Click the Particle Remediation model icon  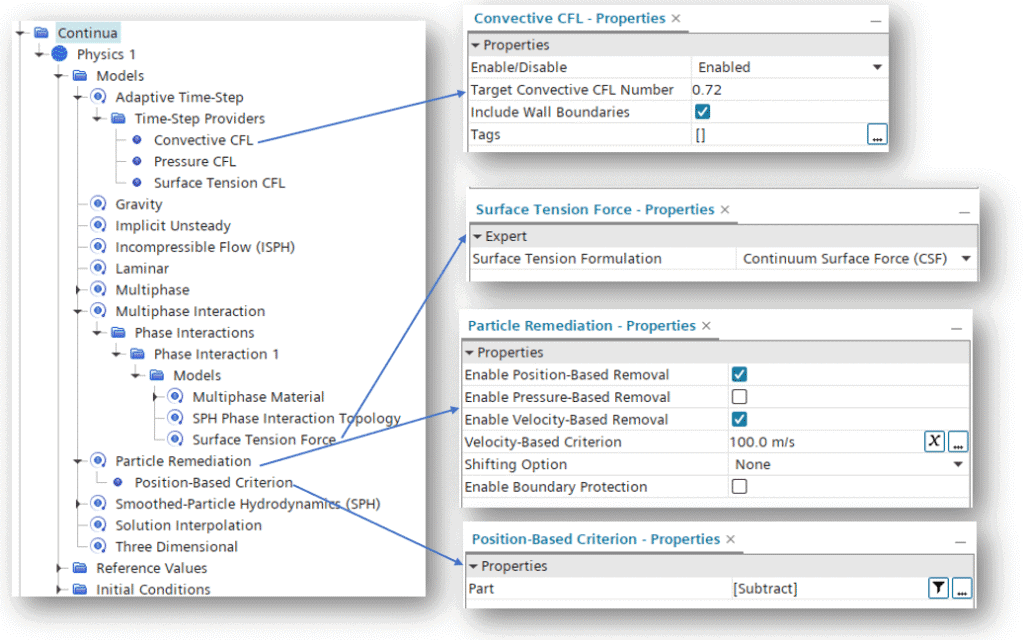(98, 461)
